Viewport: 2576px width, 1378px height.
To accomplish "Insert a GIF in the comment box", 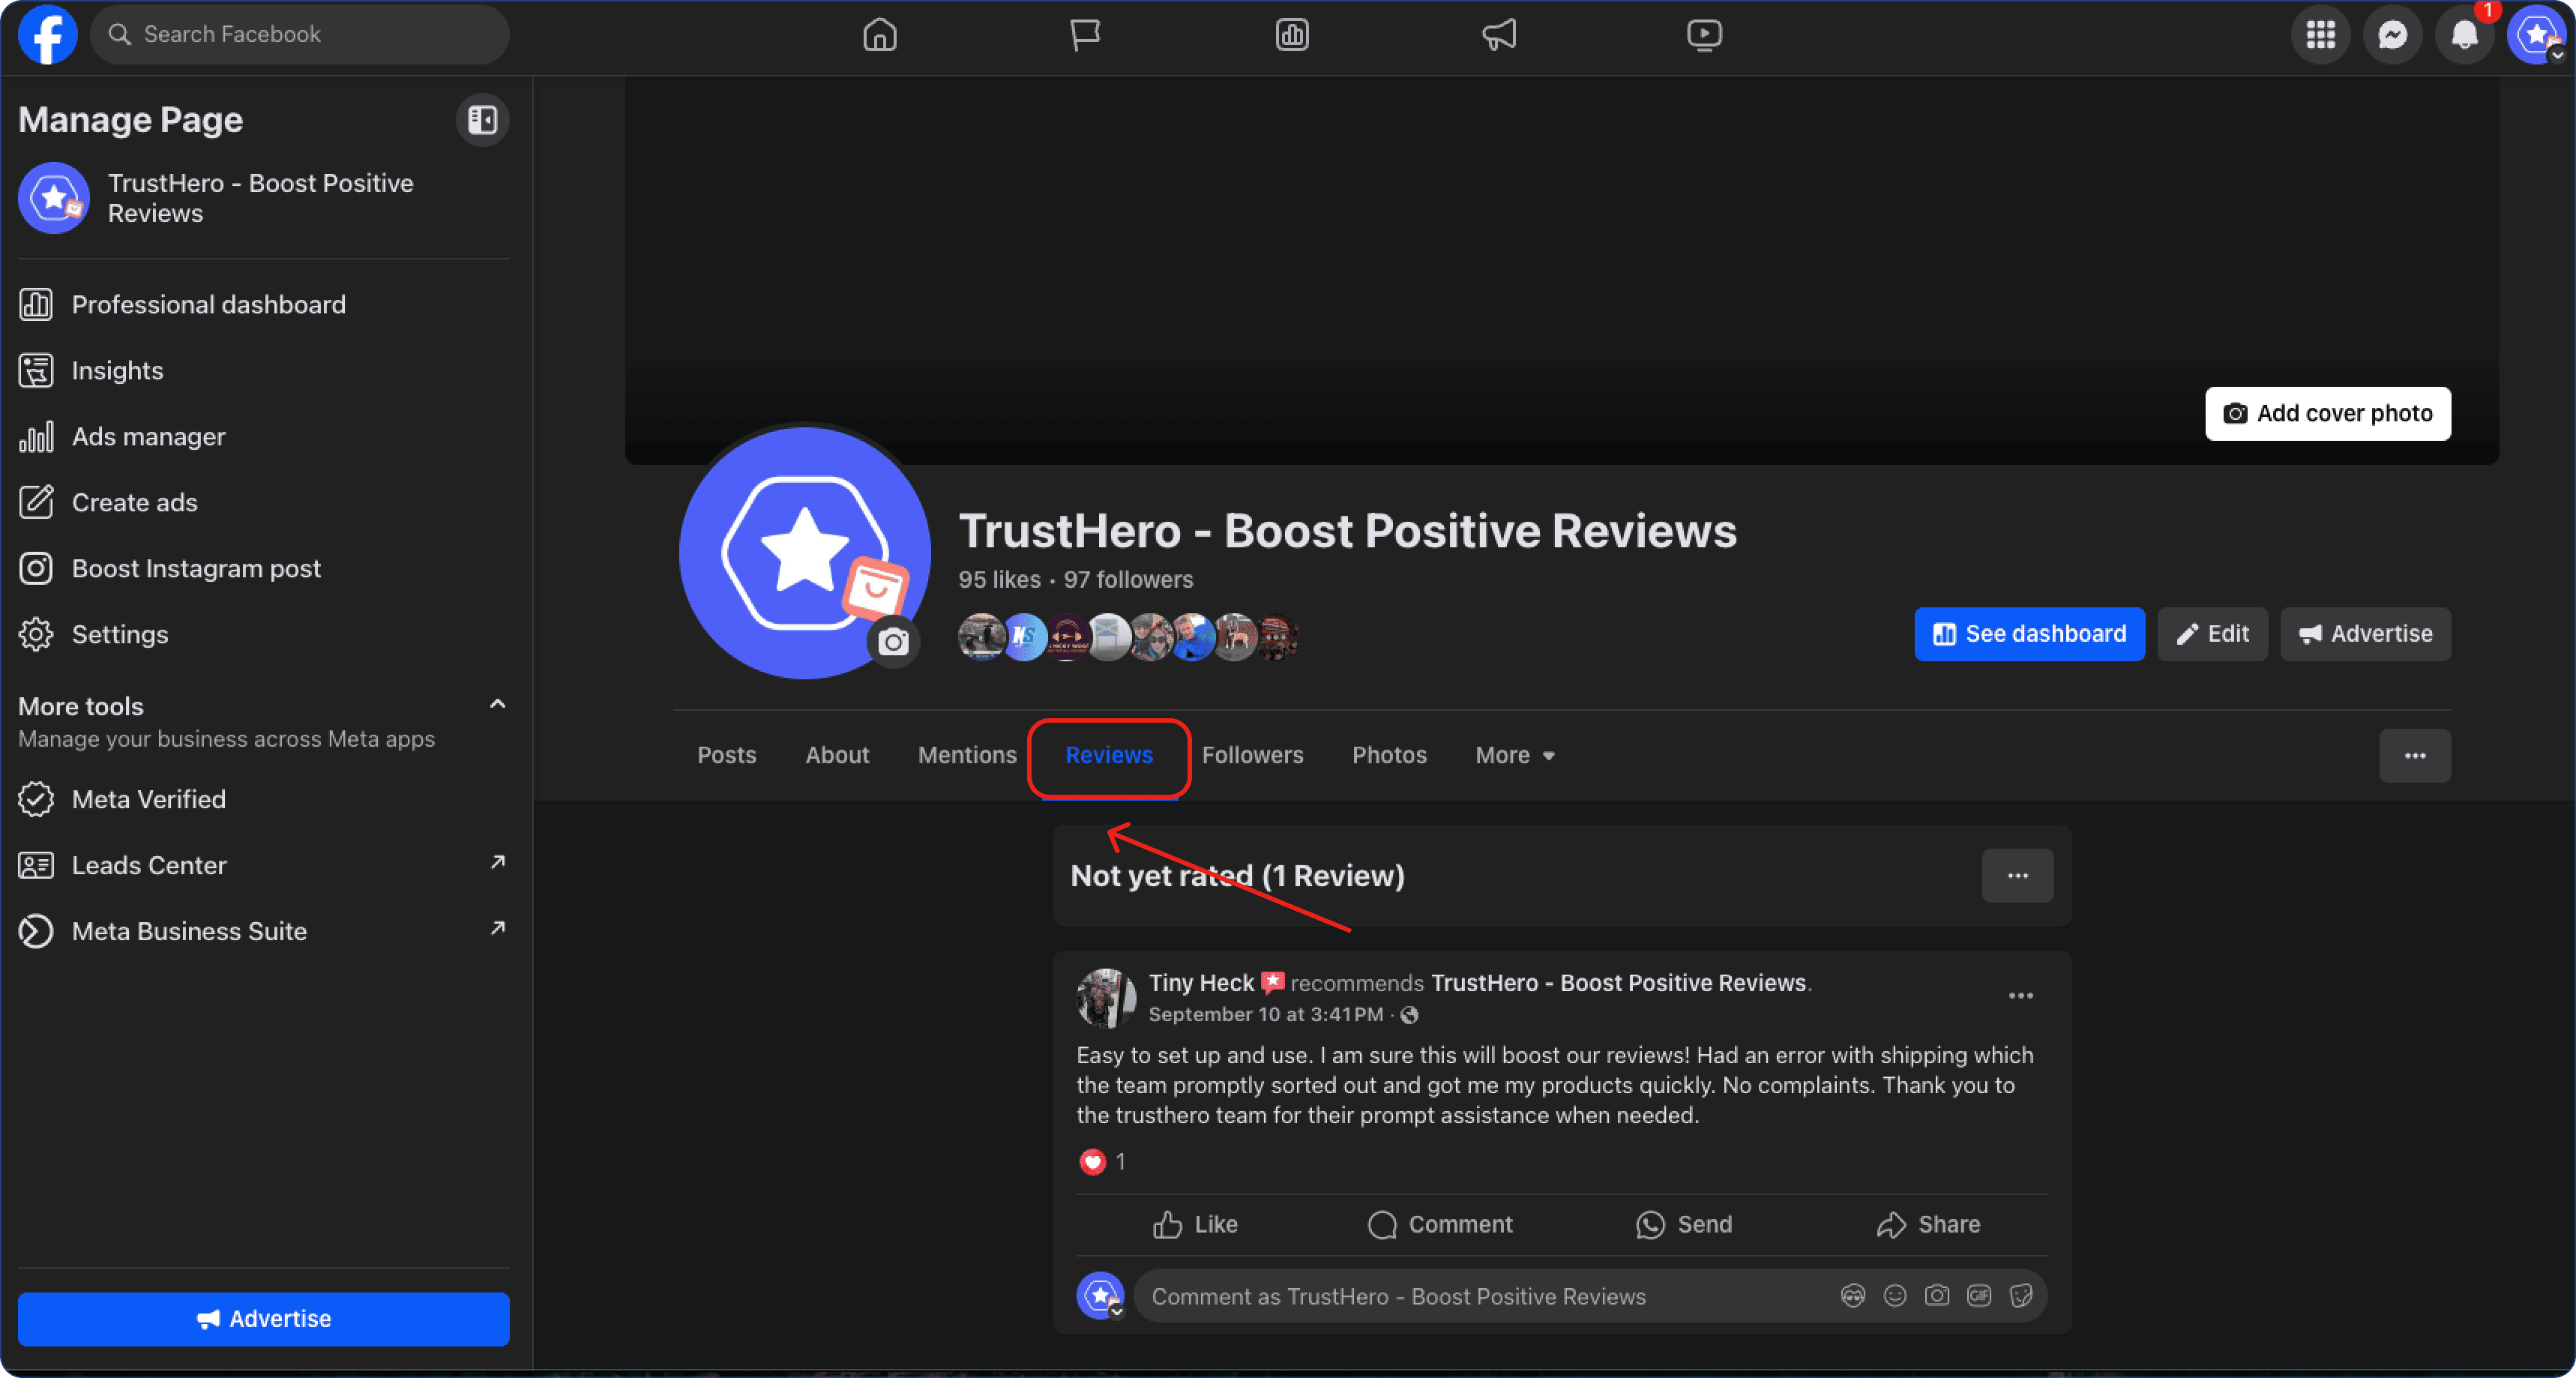I will point(1979,1296).
